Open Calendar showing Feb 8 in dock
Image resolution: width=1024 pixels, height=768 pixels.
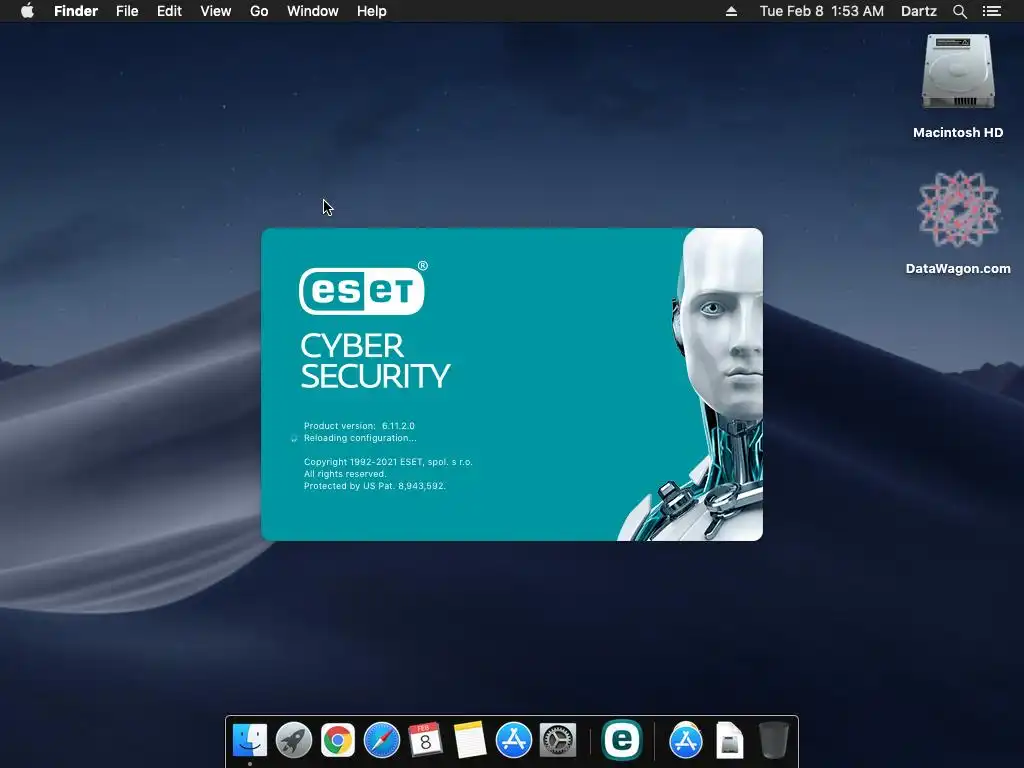pos(425,740)
